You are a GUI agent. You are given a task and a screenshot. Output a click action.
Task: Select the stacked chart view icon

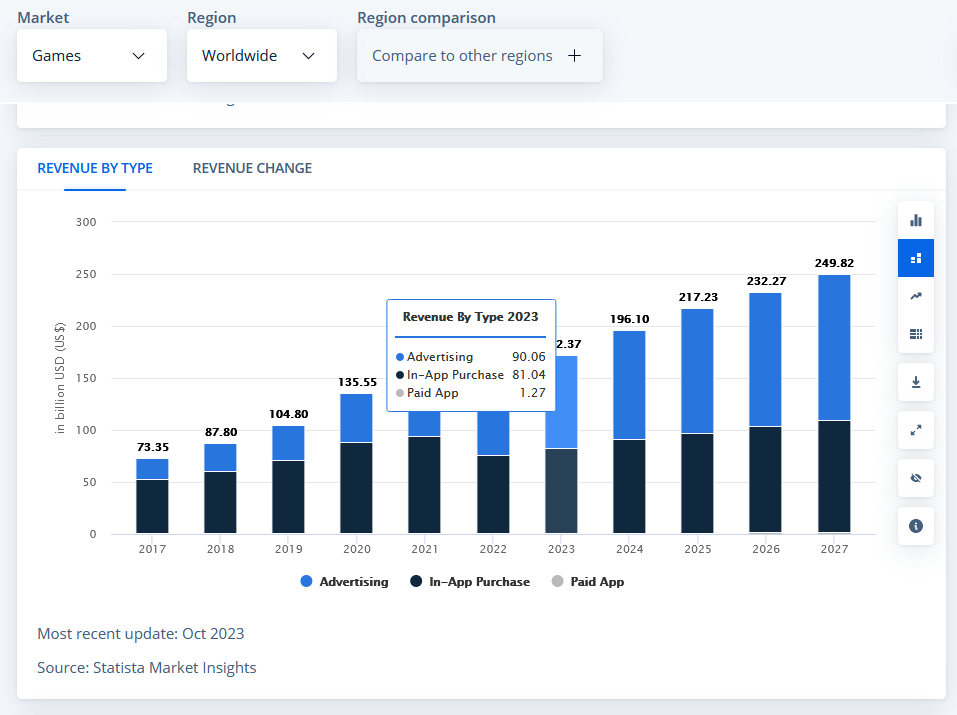coord(915,258)
